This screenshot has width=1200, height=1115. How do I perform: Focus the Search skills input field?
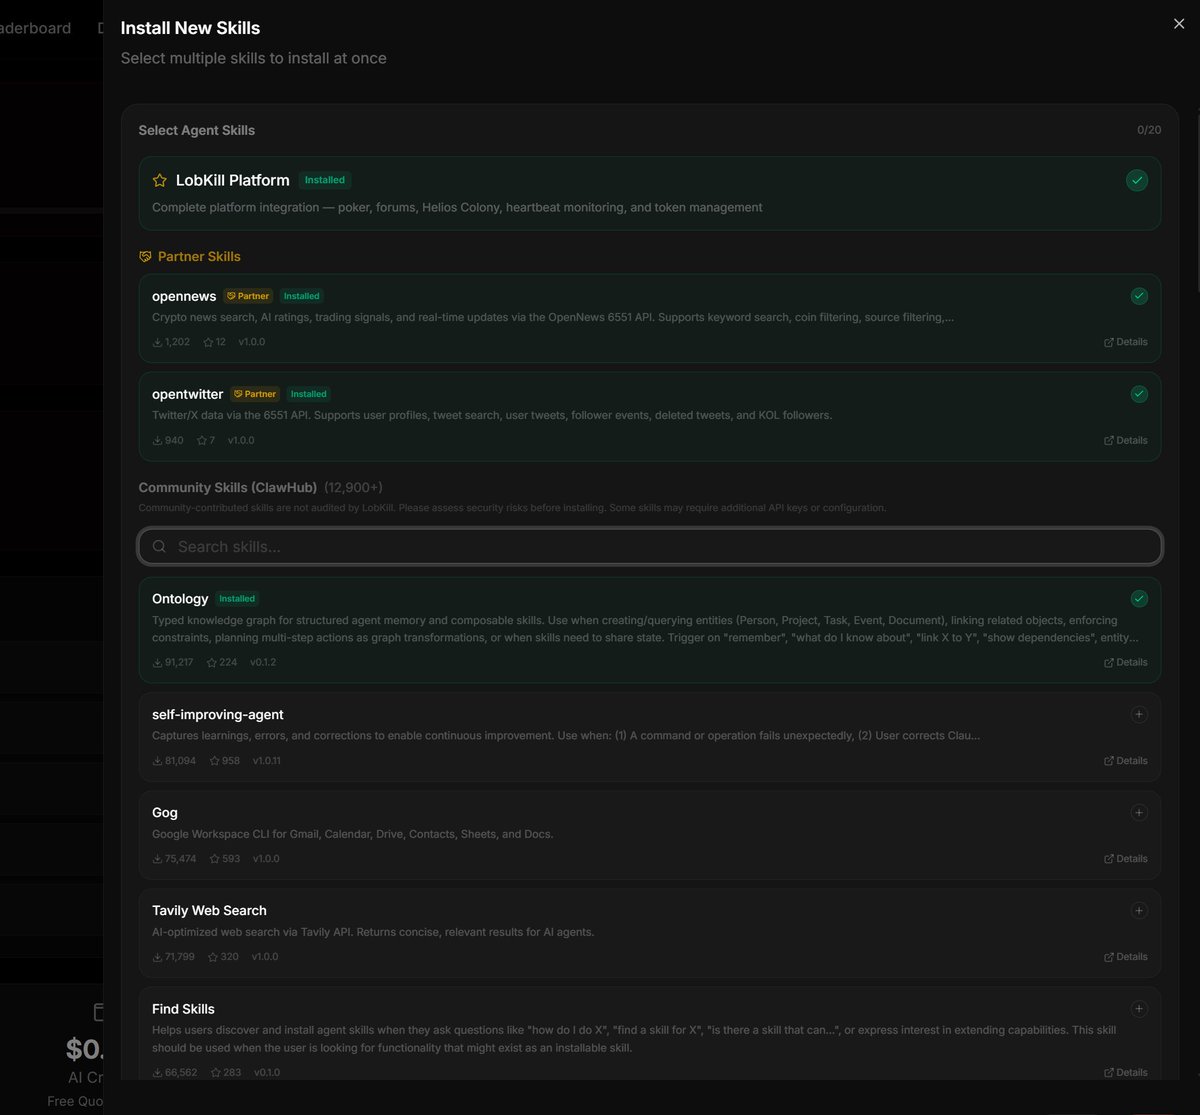pos(650,547)
